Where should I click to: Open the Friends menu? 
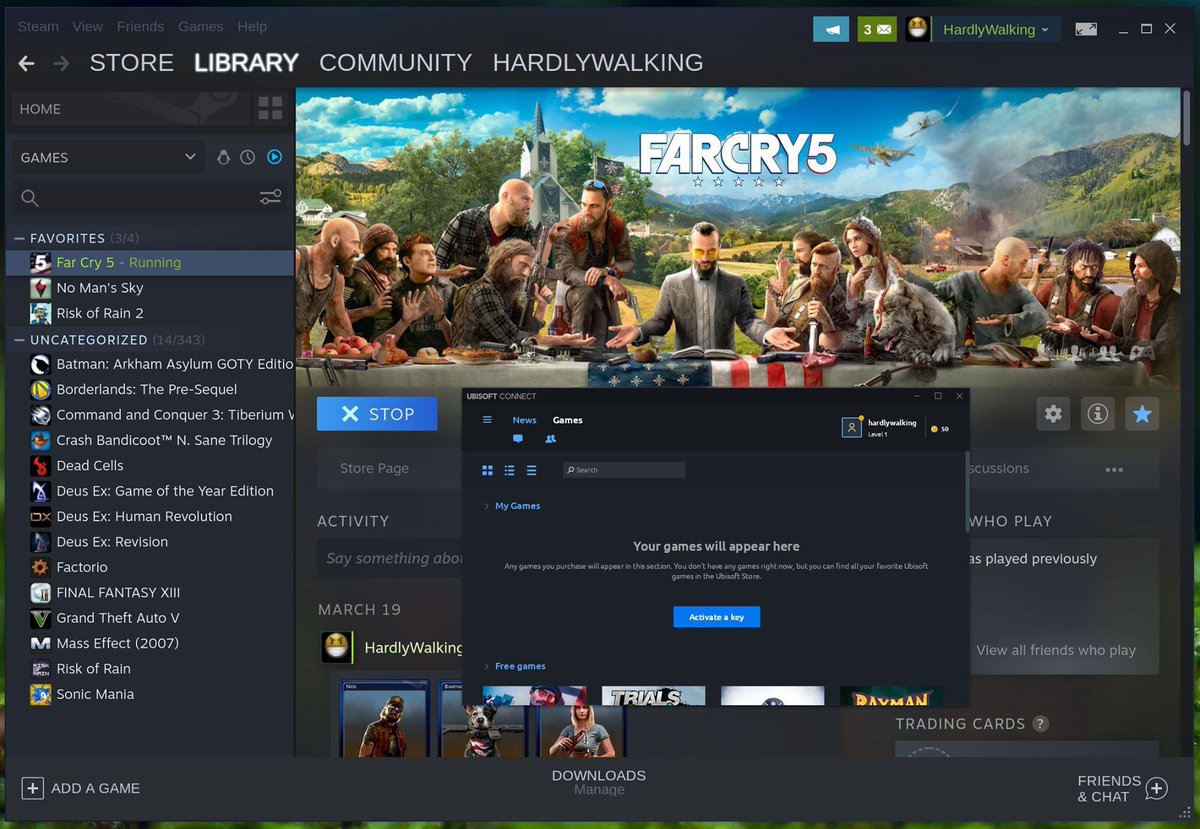pos(140,26)
